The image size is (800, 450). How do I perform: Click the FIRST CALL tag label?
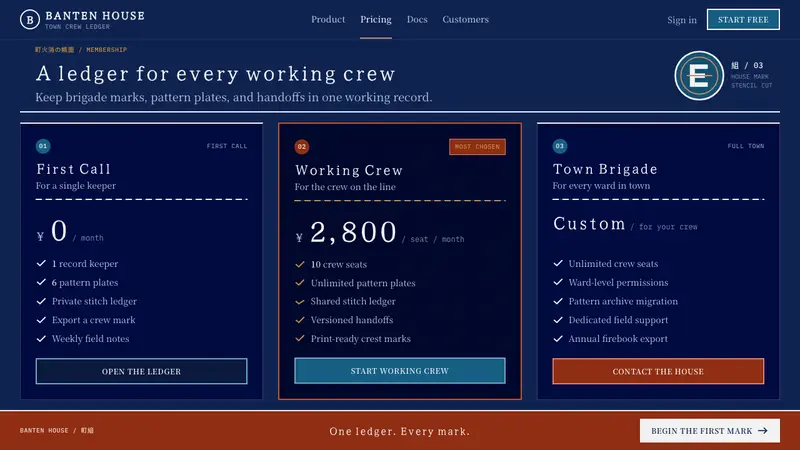point(227,146)
